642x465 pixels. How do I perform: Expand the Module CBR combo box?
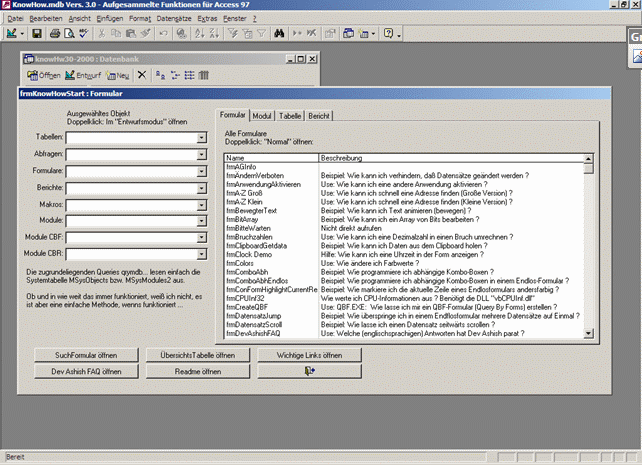pyautogui.click(x=201, y=254)
